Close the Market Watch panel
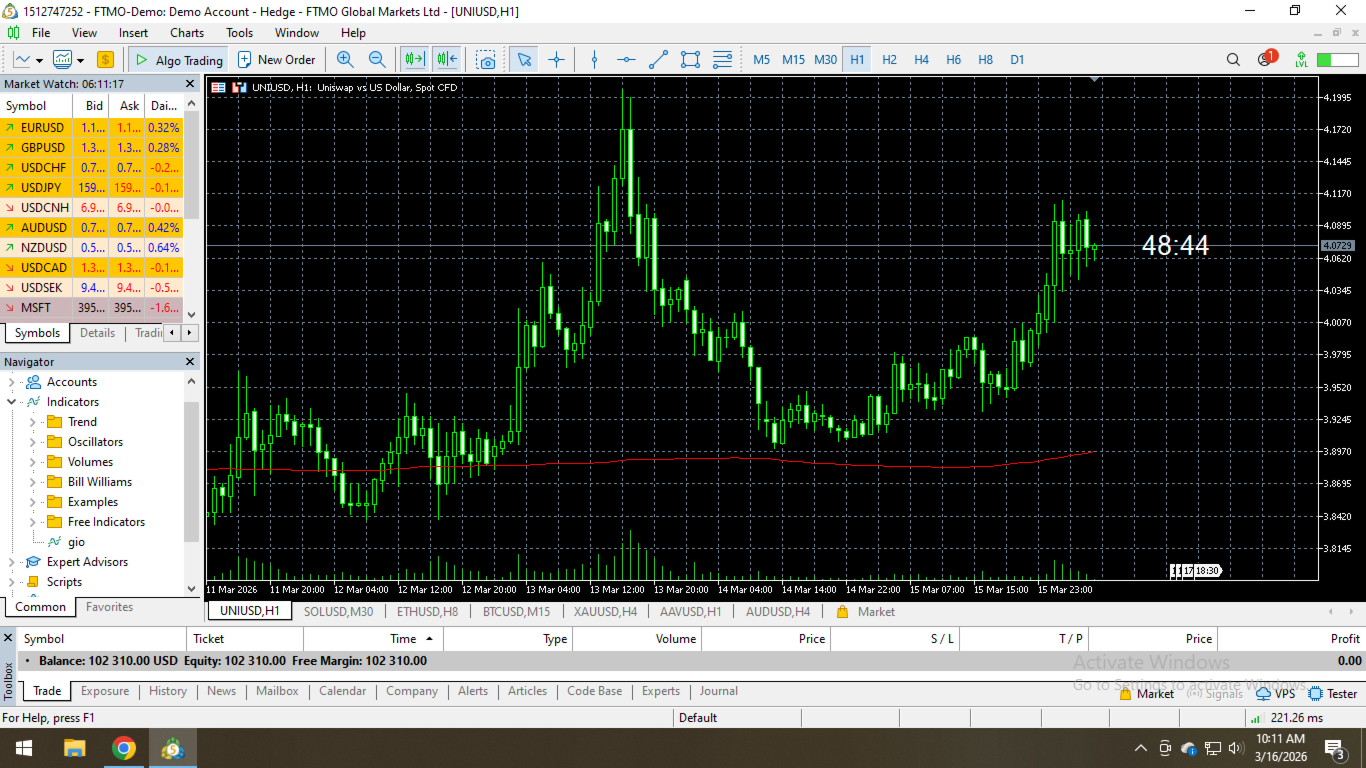This screenshot has width=1366, height=768. 190,84
